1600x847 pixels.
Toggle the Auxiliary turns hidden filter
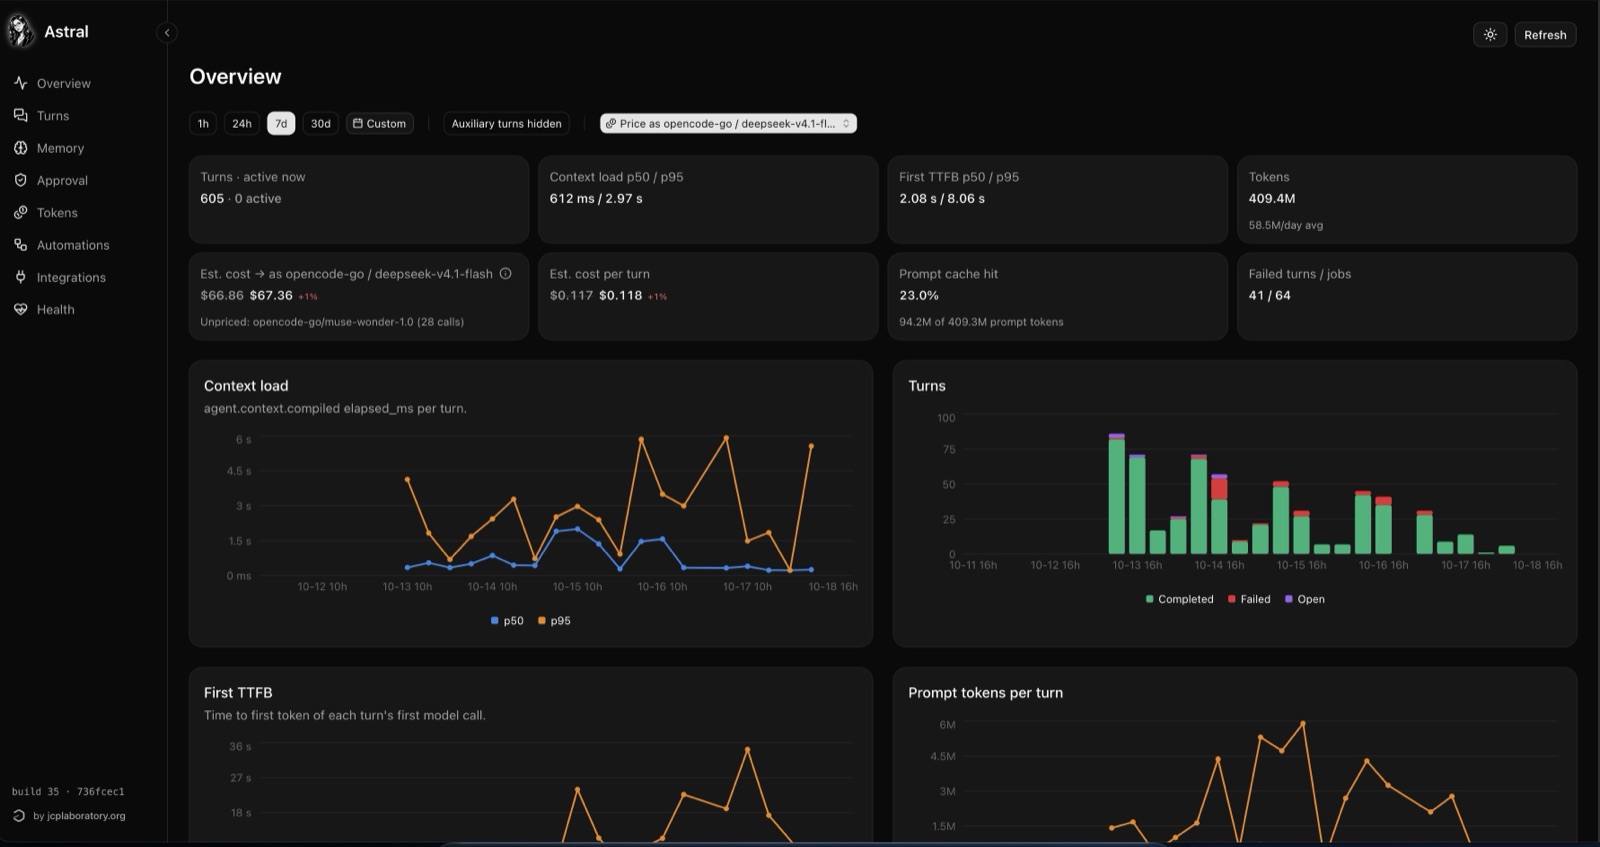click(506, 123)
